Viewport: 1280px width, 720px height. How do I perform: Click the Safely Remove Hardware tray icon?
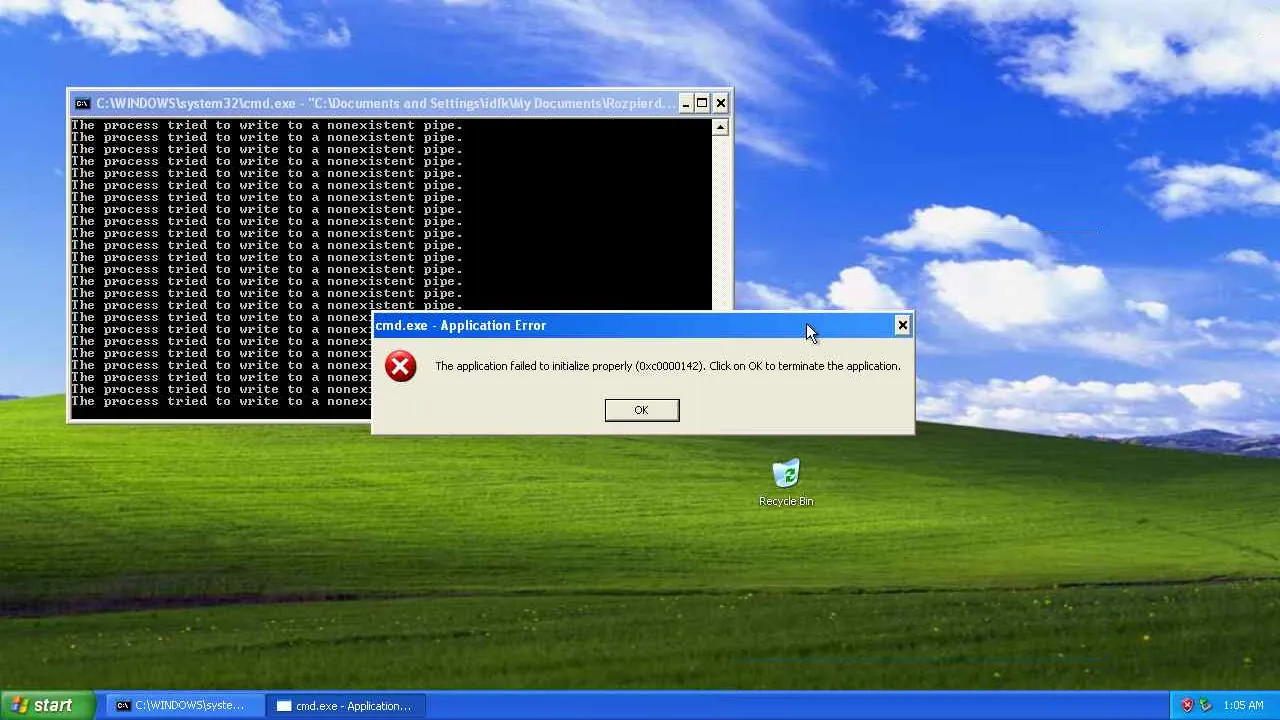pos(1205,705)
